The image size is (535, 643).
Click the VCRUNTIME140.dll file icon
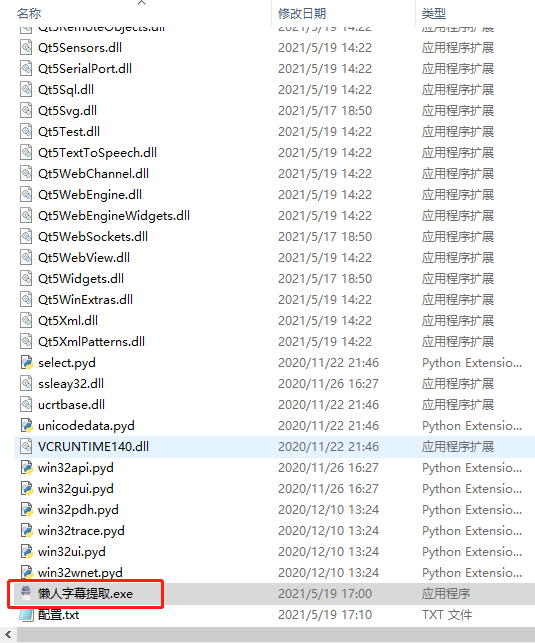tap(26, 447)
